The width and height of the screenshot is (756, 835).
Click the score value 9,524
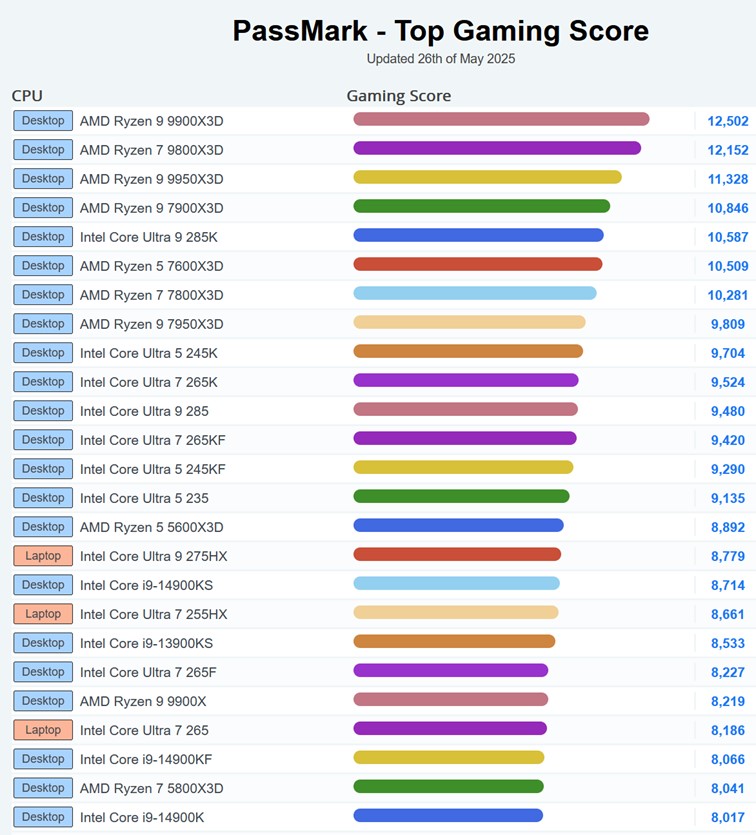click(x=728, y=382)
